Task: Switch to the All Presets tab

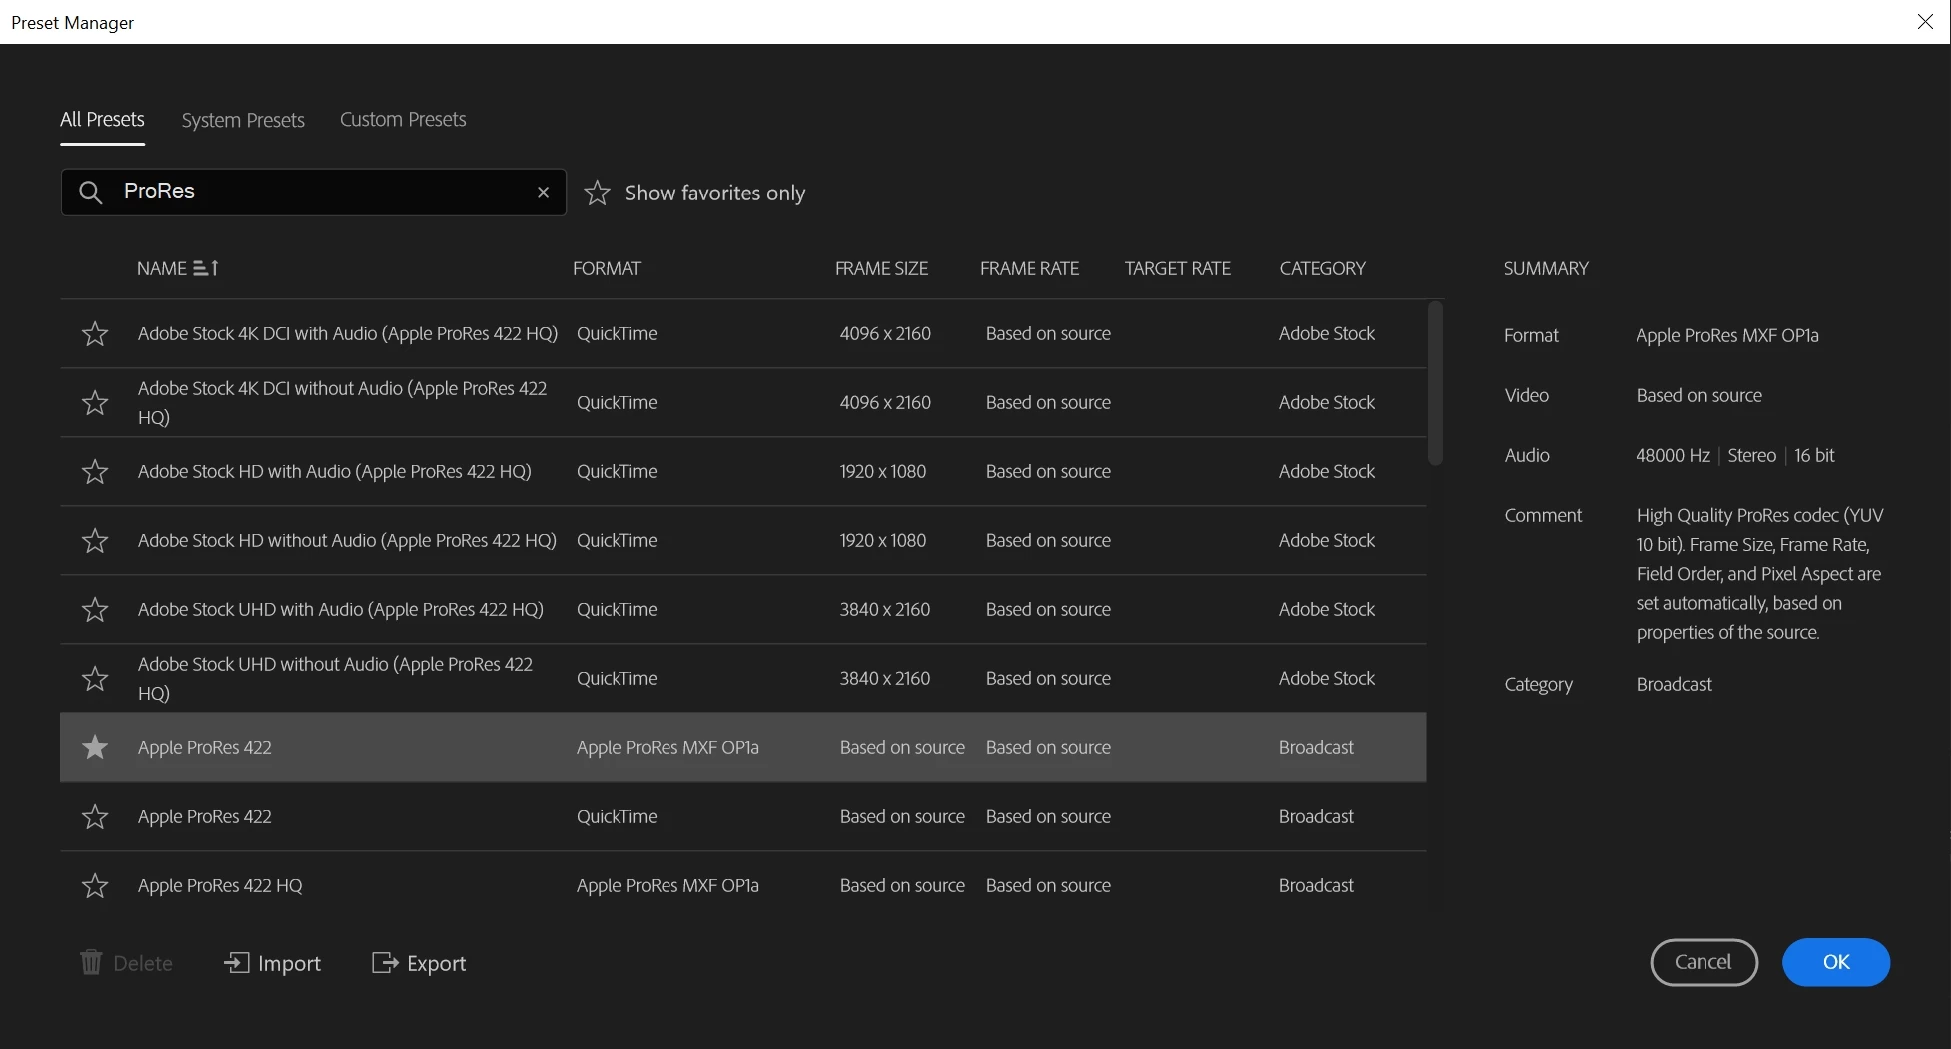Action: point(102,120)
